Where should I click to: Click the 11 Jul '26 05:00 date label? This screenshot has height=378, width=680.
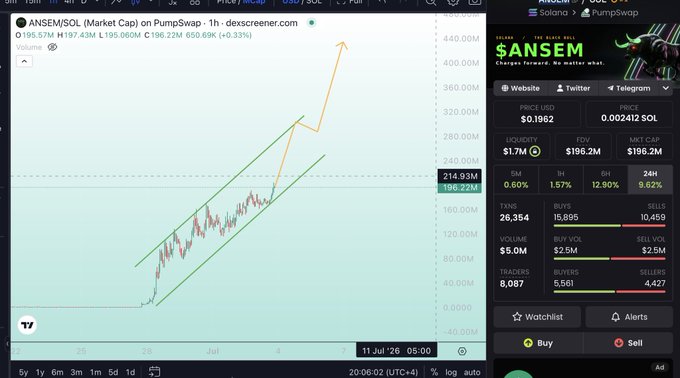point(396,351)
